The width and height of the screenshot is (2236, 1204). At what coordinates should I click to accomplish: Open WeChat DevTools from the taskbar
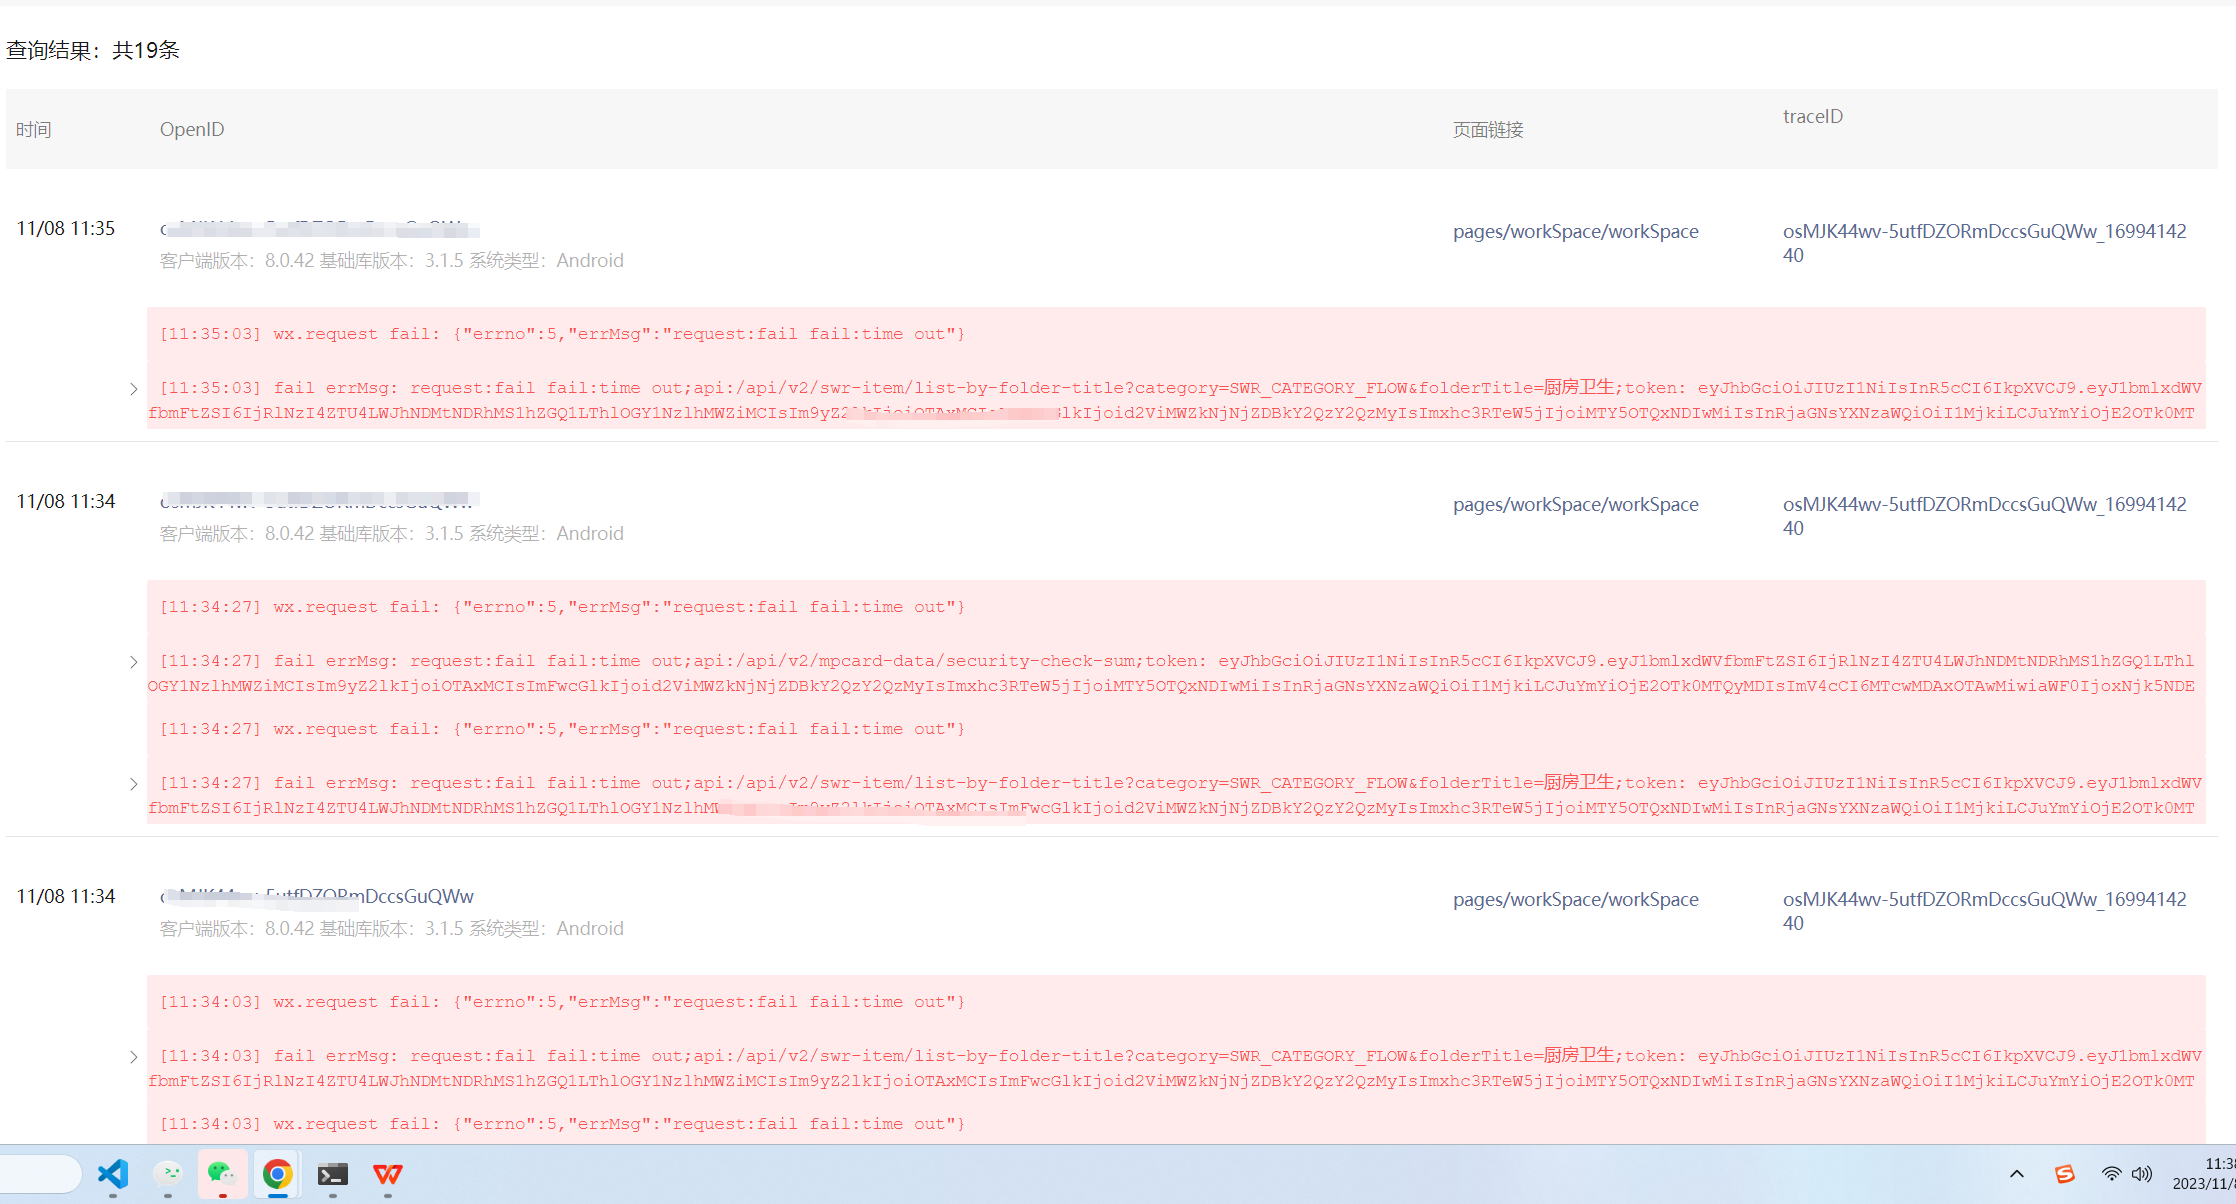tap(168, 1174)
